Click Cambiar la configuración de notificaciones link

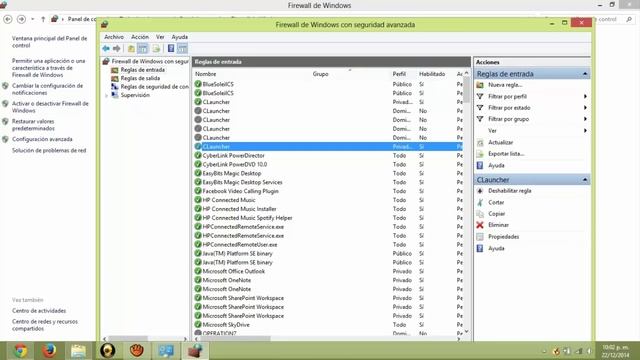[47, 89]
